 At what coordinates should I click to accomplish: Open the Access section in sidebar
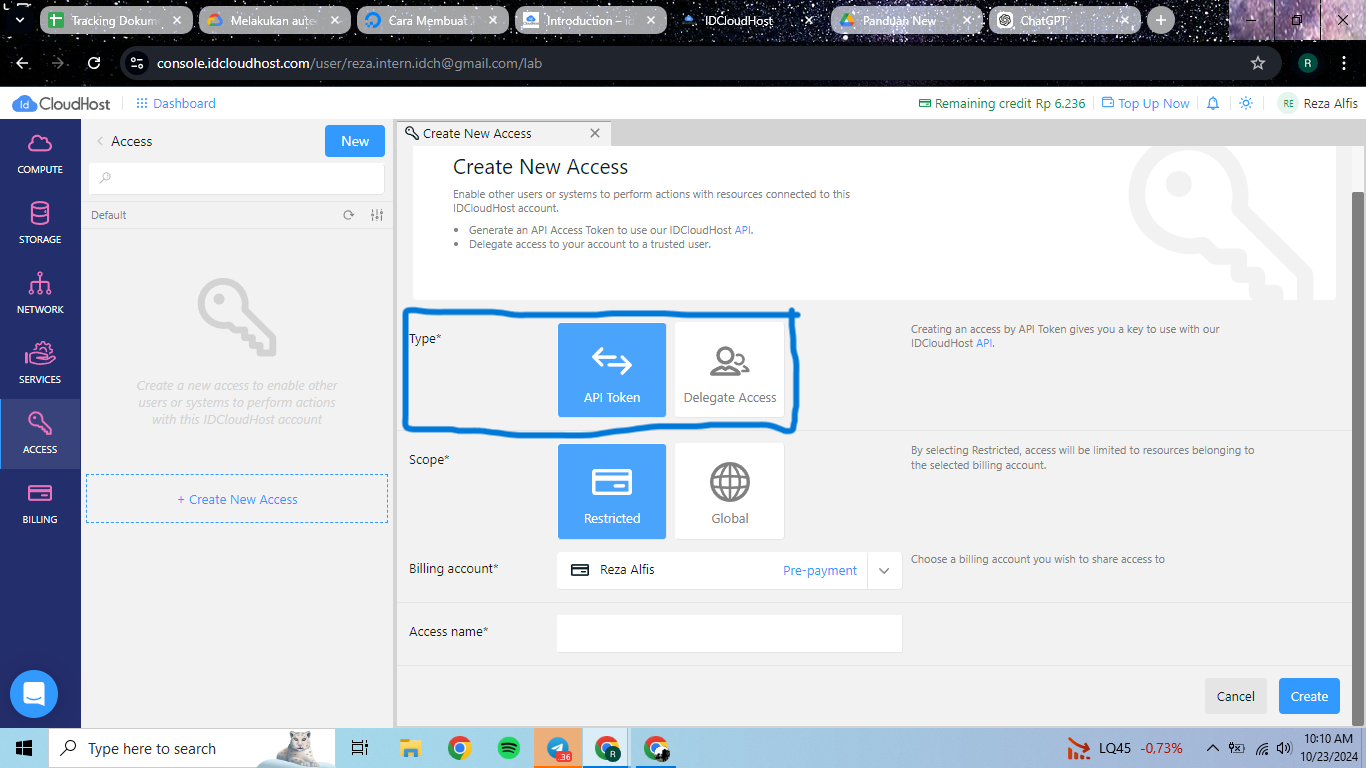pyautogui.click(x=40, y=434)
